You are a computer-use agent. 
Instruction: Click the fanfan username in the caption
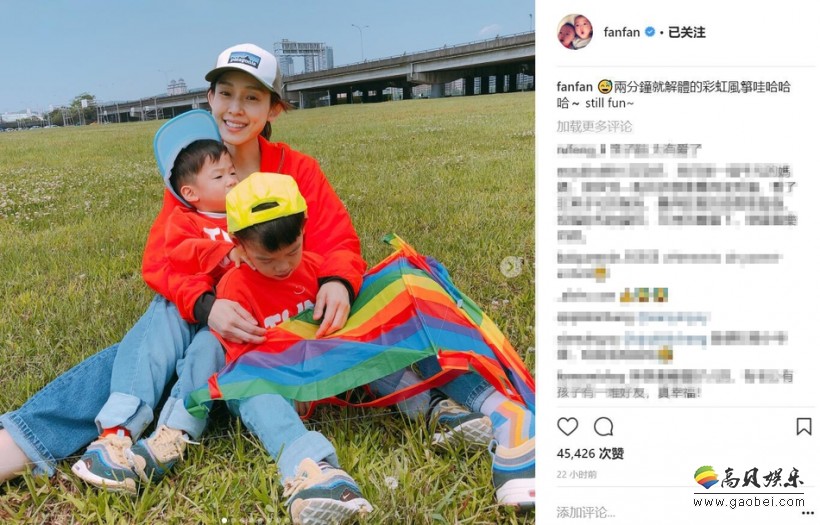point(574,87)
